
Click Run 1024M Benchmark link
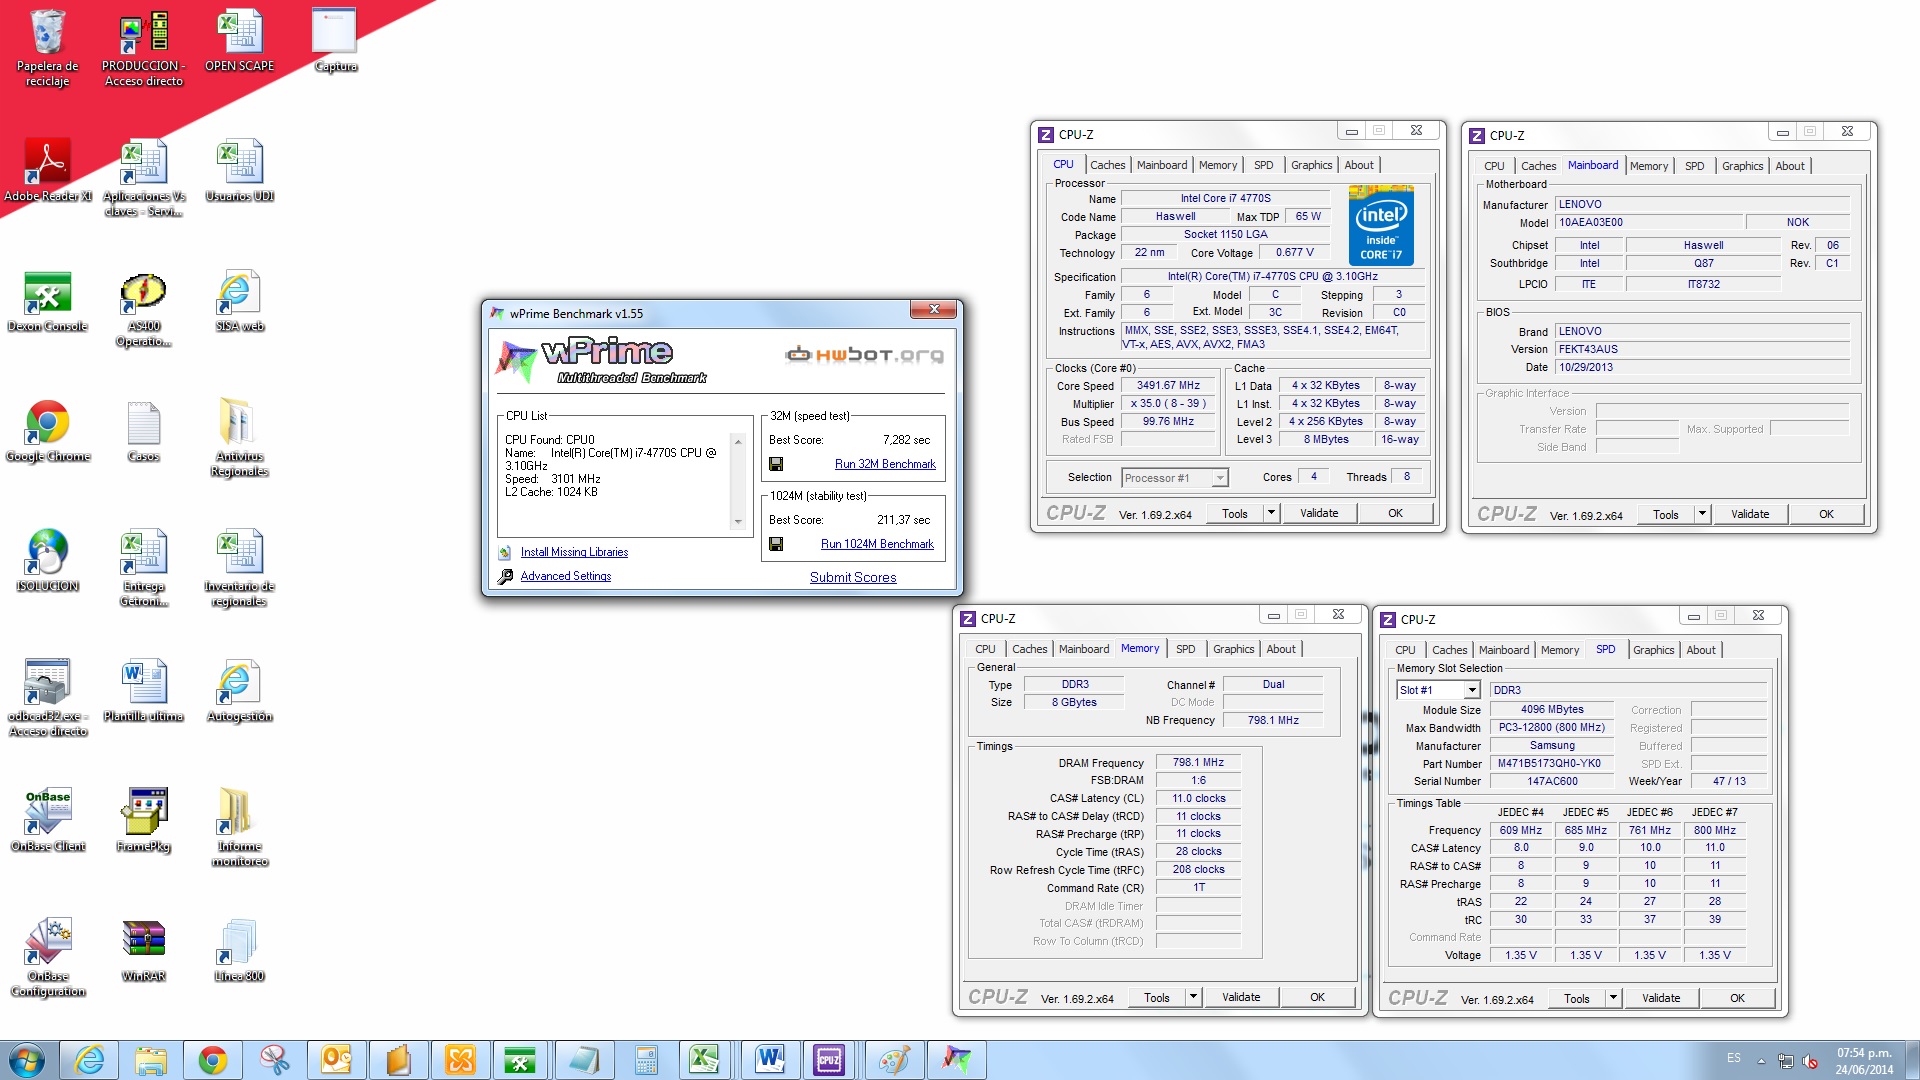pyautogui.click(x=877, y=544)
